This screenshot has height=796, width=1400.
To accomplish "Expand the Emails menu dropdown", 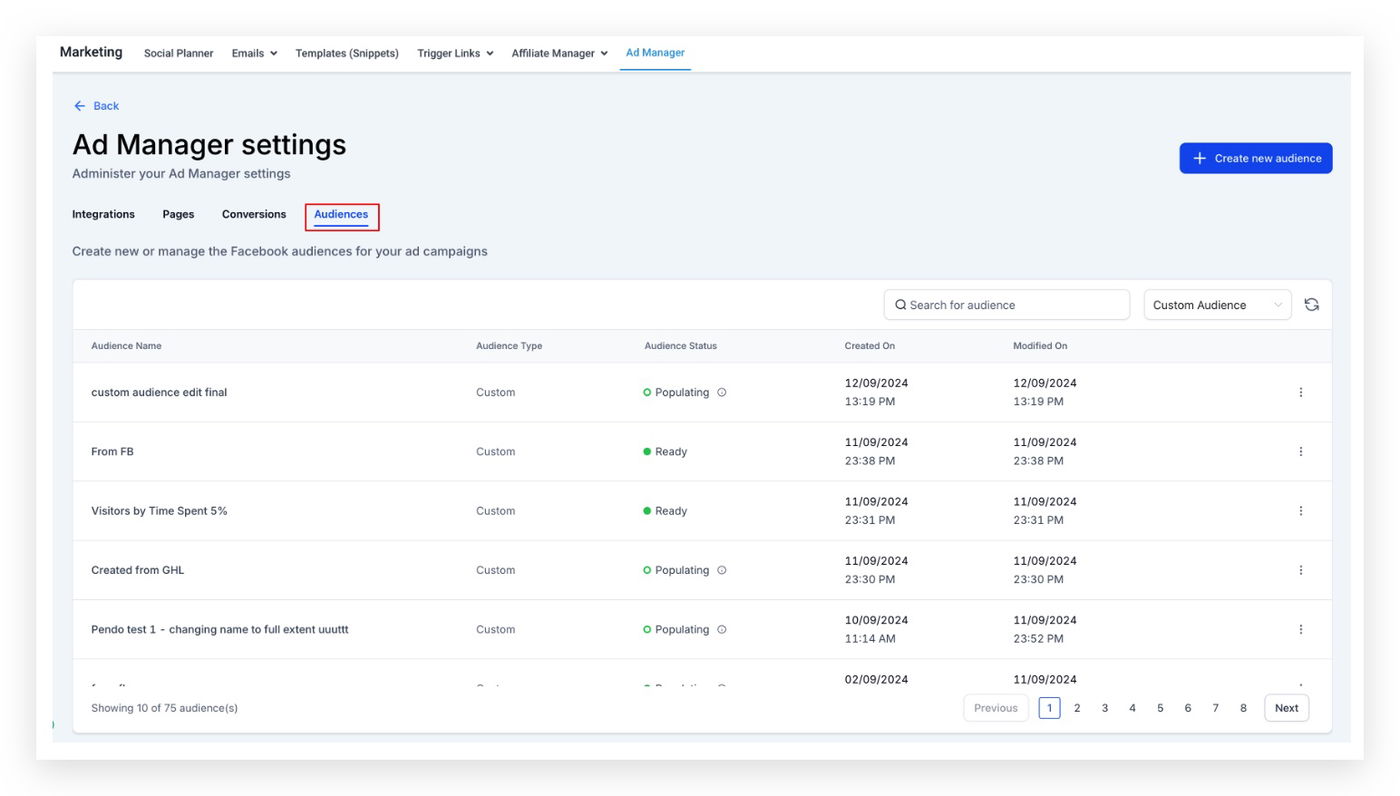I will 254,53.
